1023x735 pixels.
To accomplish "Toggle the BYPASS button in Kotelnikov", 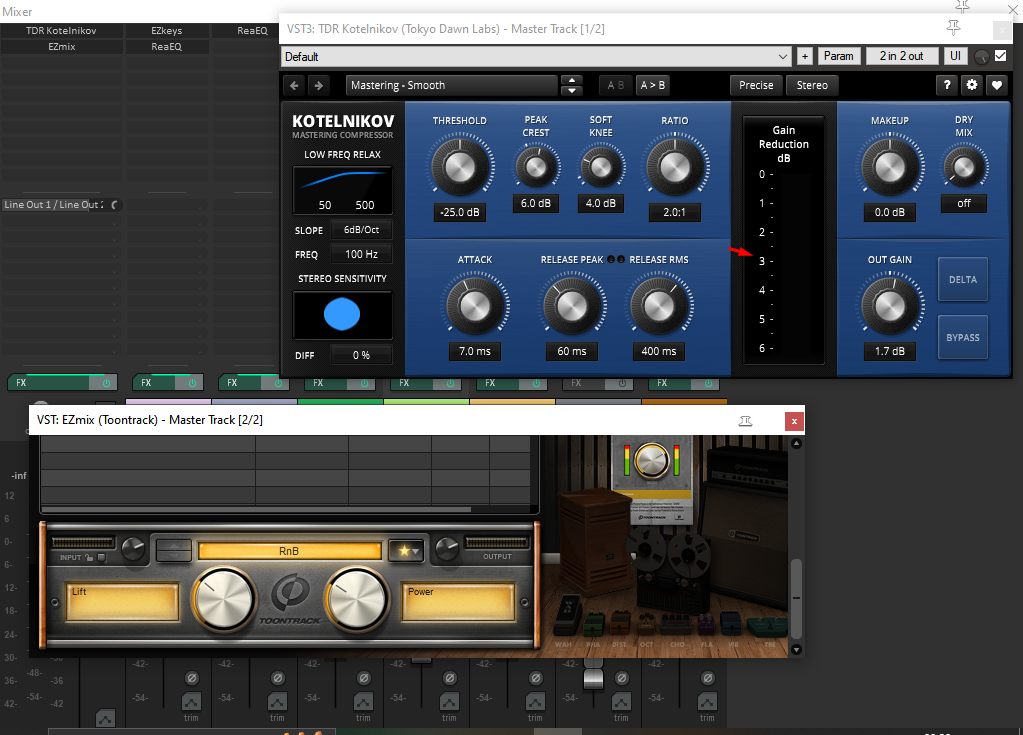I will click(962, 337).
